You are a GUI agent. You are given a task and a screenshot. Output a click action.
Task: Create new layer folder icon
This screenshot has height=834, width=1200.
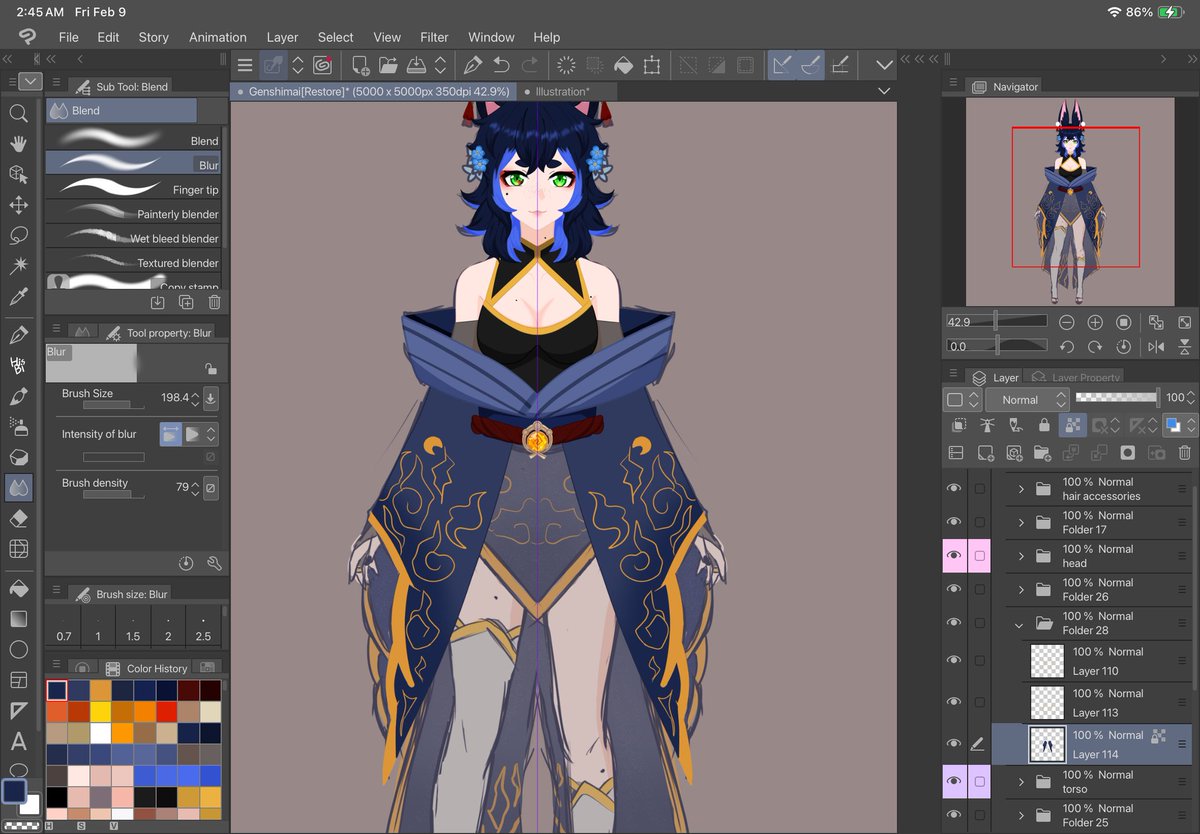coord(1042,453)
